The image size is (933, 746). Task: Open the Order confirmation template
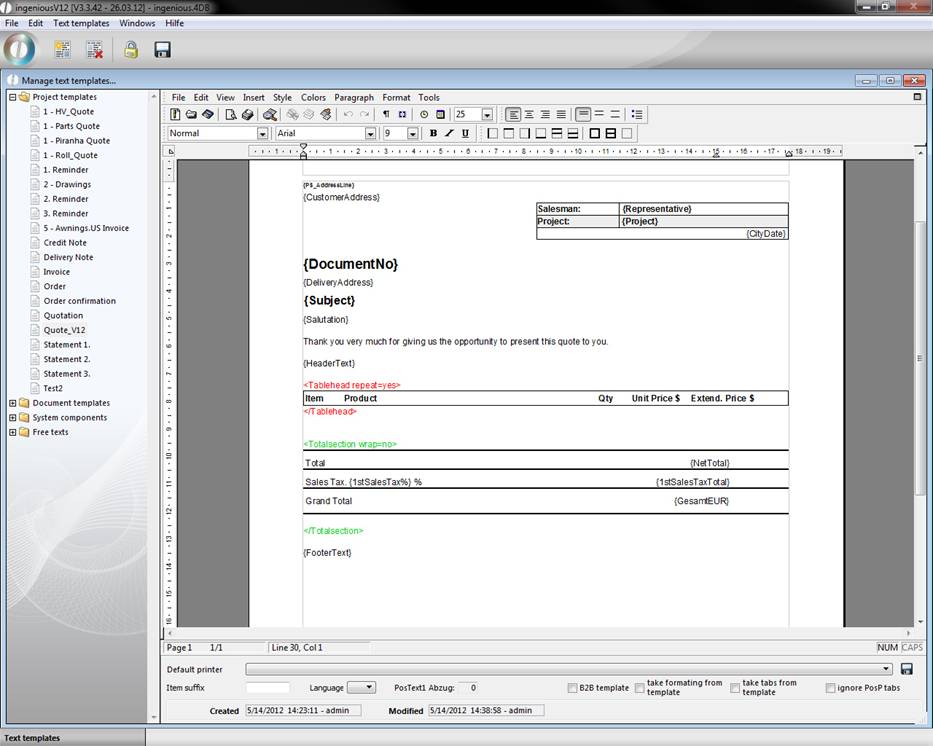(79, 301)
